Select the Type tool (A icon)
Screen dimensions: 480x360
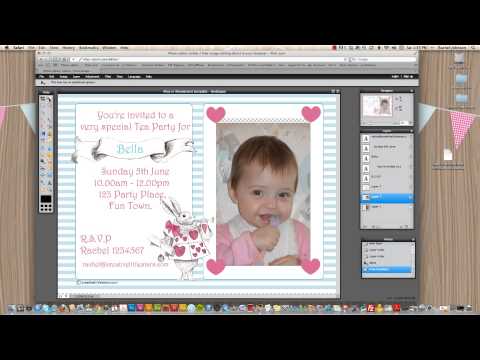tap(50, 183)
